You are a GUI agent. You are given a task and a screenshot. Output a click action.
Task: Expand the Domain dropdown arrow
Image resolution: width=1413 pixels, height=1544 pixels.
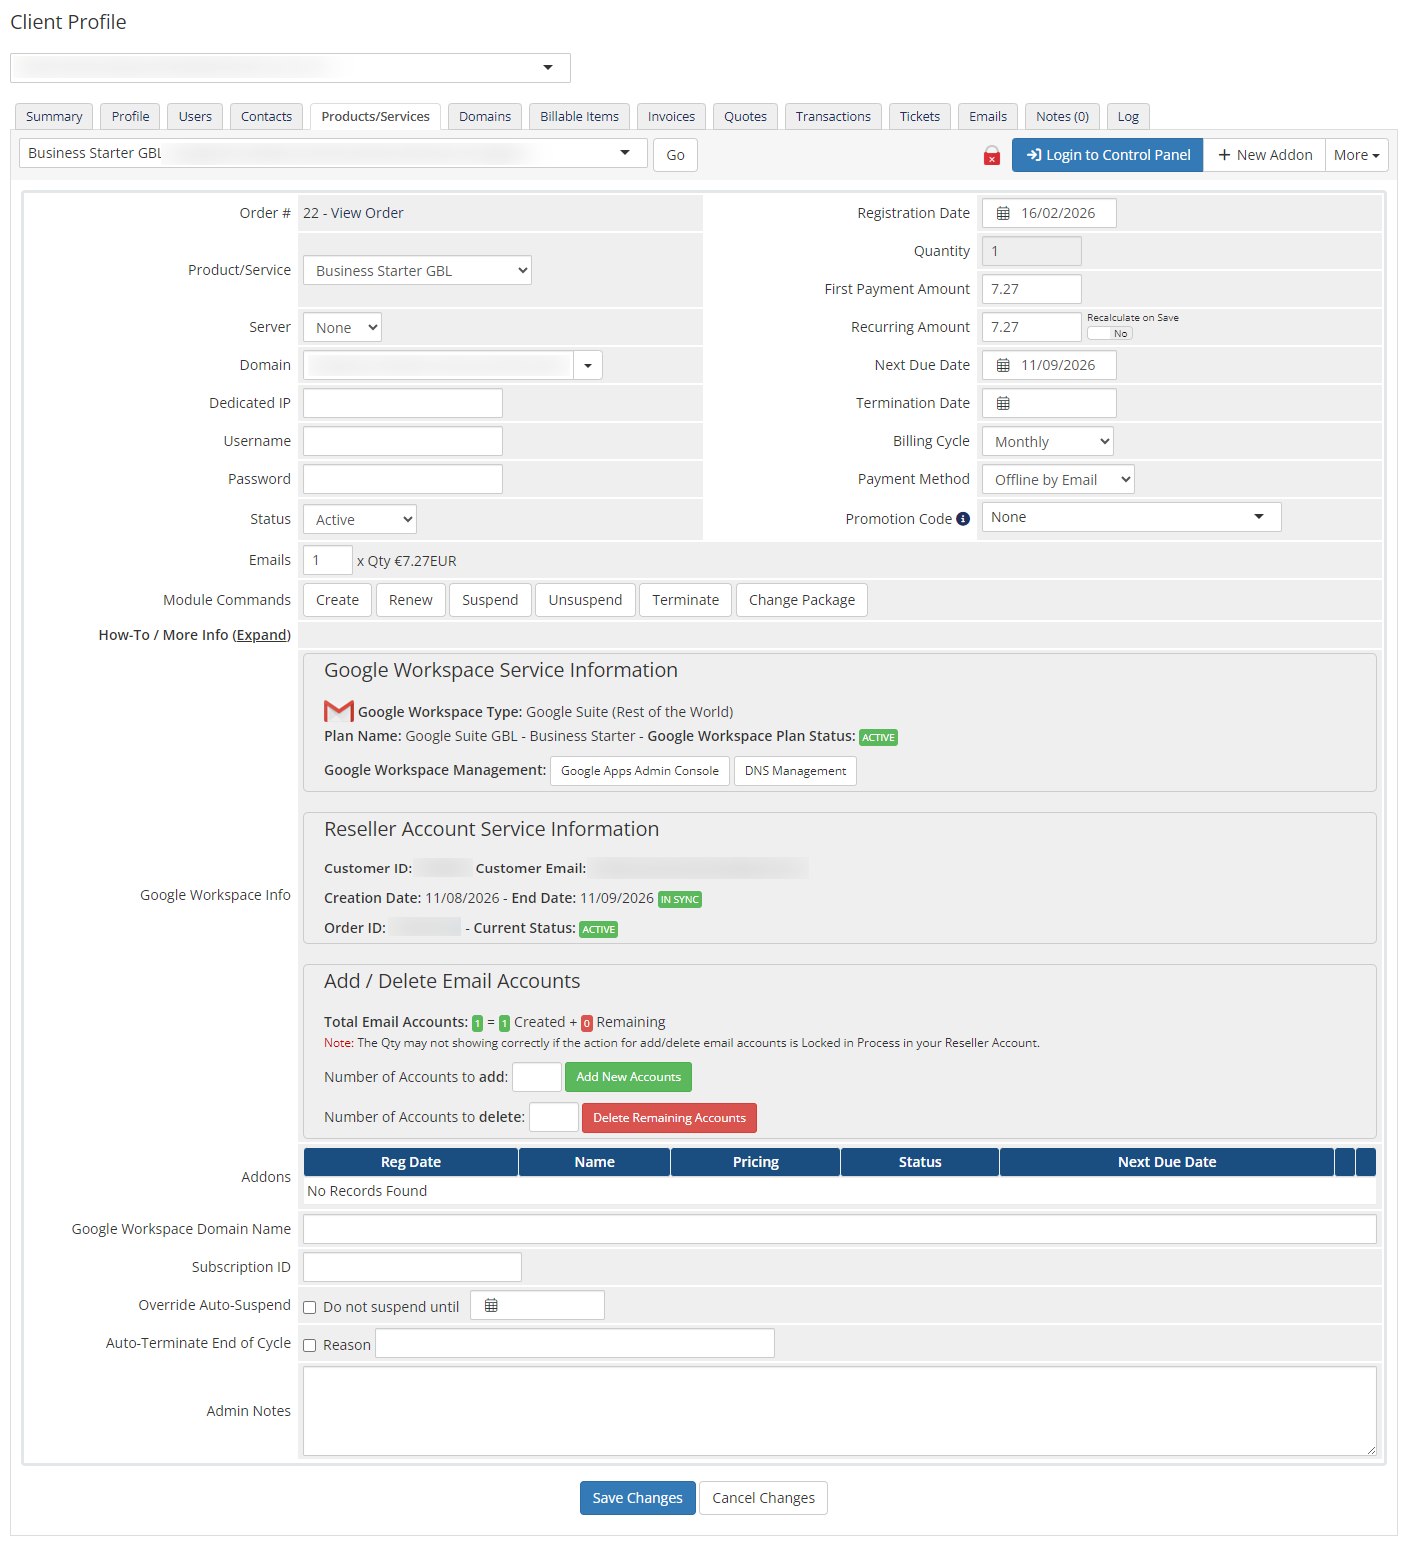[x=588, y=365]
